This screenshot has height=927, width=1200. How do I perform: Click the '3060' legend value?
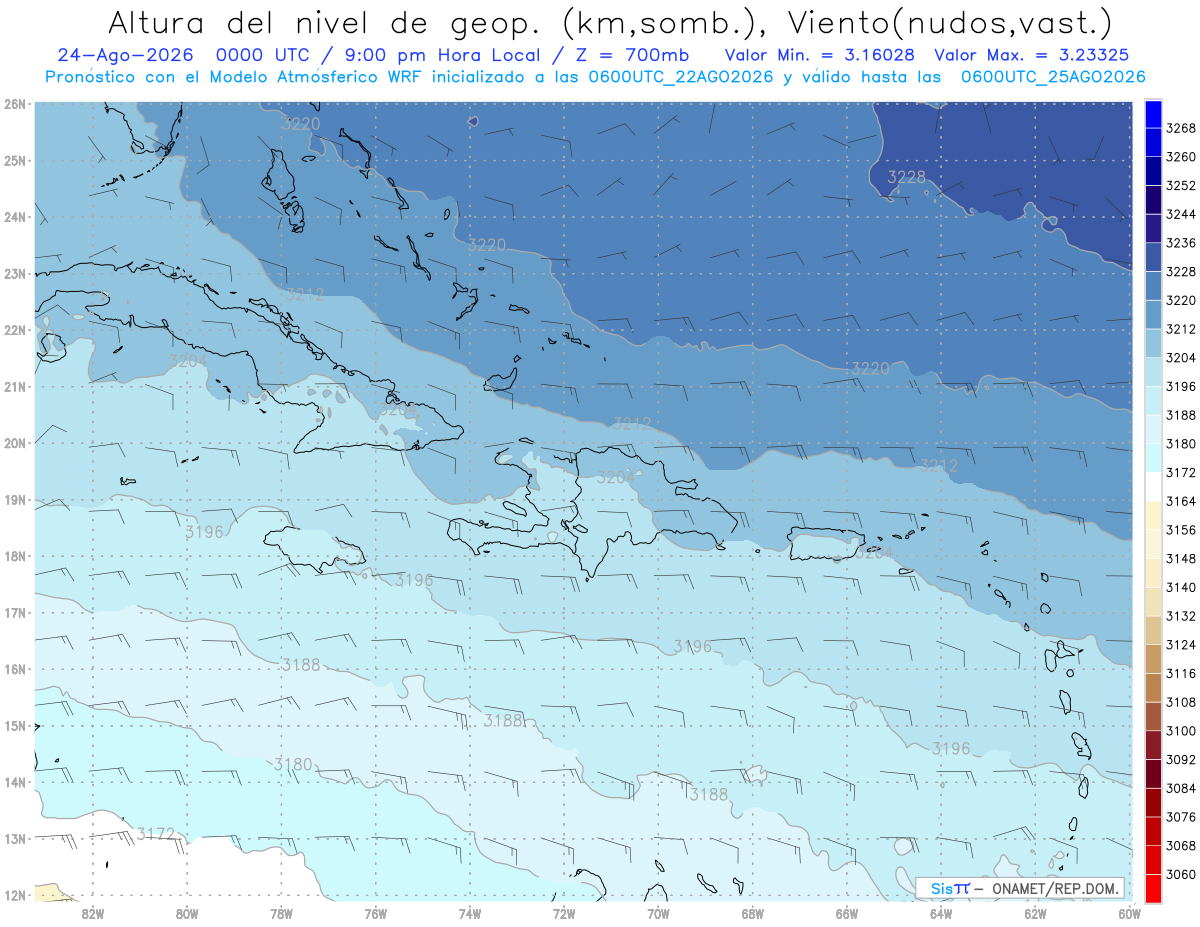click(x=1181, y=874)
